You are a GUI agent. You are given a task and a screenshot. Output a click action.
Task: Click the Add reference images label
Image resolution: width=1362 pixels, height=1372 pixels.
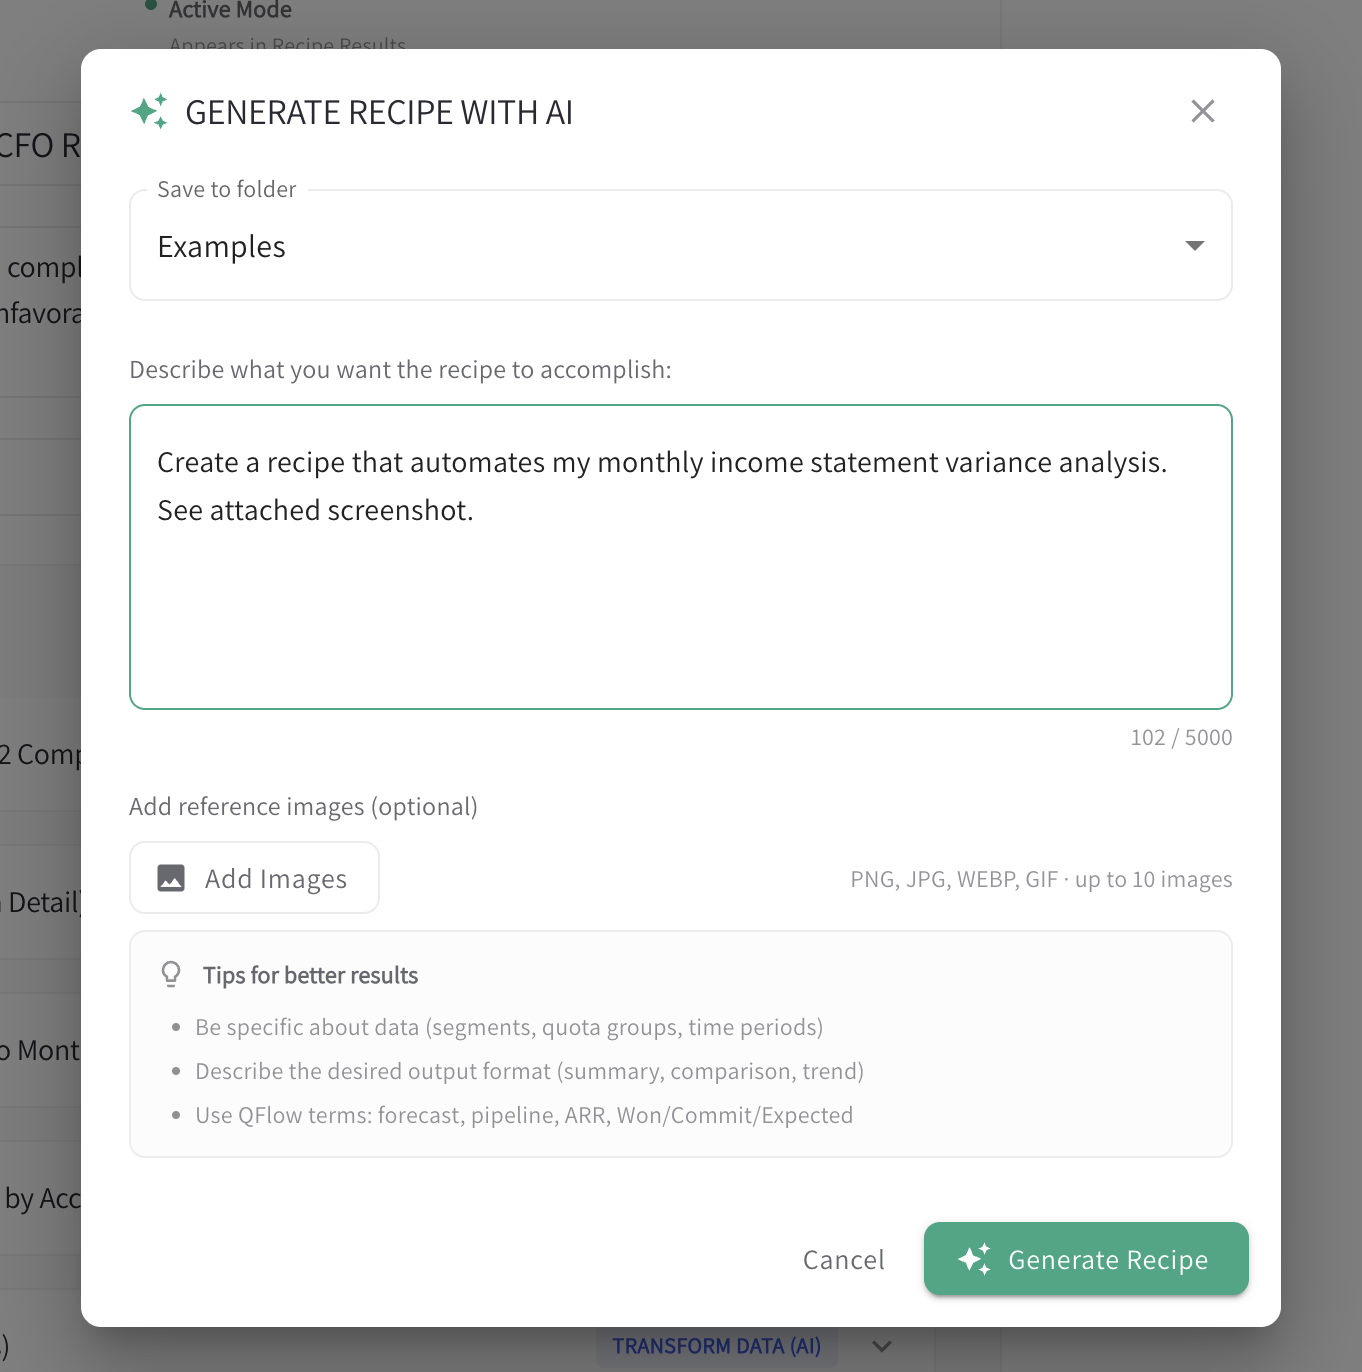click(x=303, y=806)
